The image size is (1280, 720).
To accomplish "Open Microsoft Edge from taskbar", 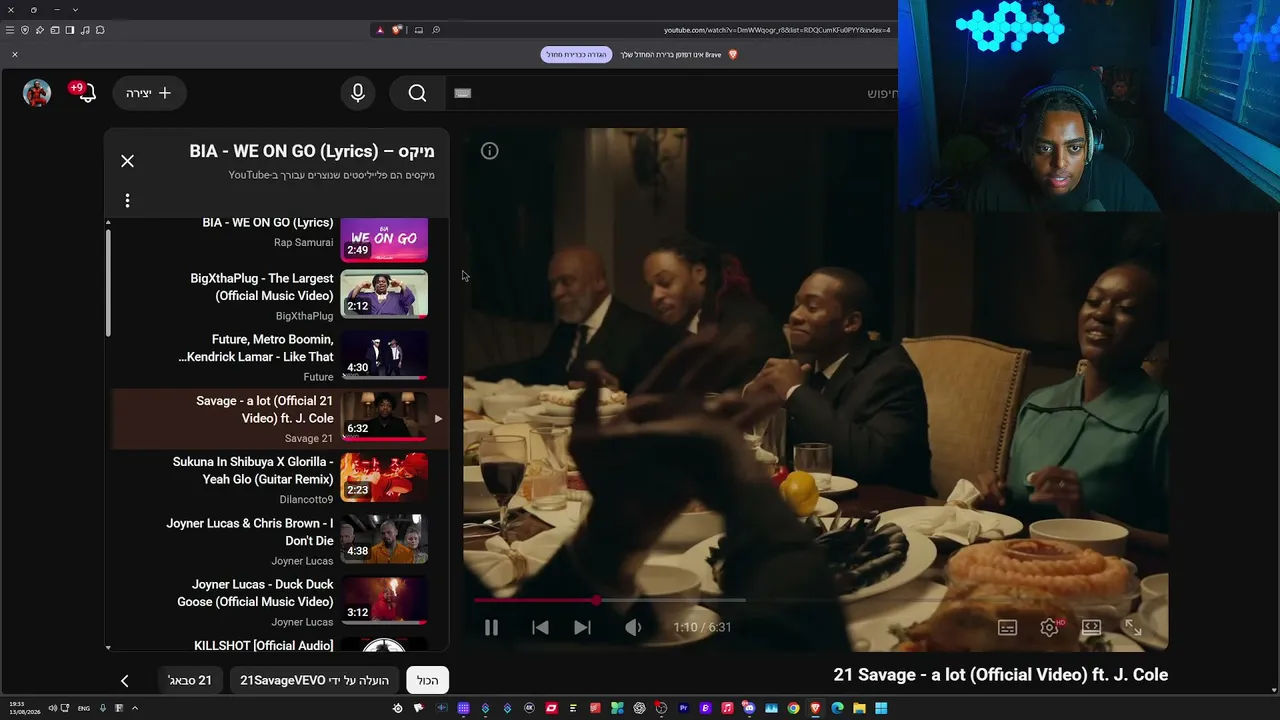I will click(x=837, y=708).
